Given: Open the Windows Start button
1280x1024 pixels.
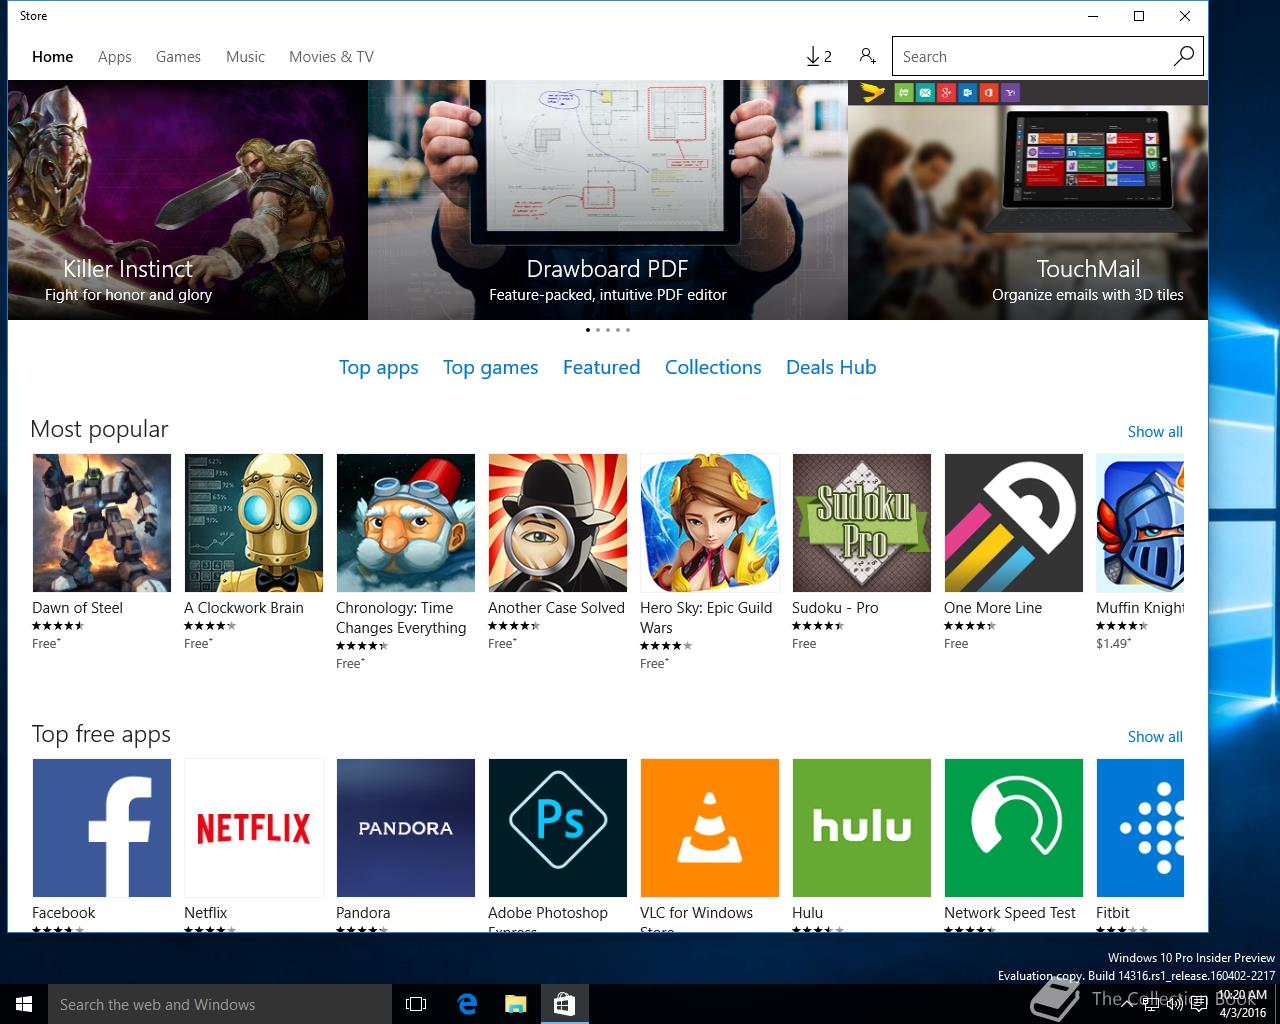Looking at the screenshot, I should (x=24, y=1004).
